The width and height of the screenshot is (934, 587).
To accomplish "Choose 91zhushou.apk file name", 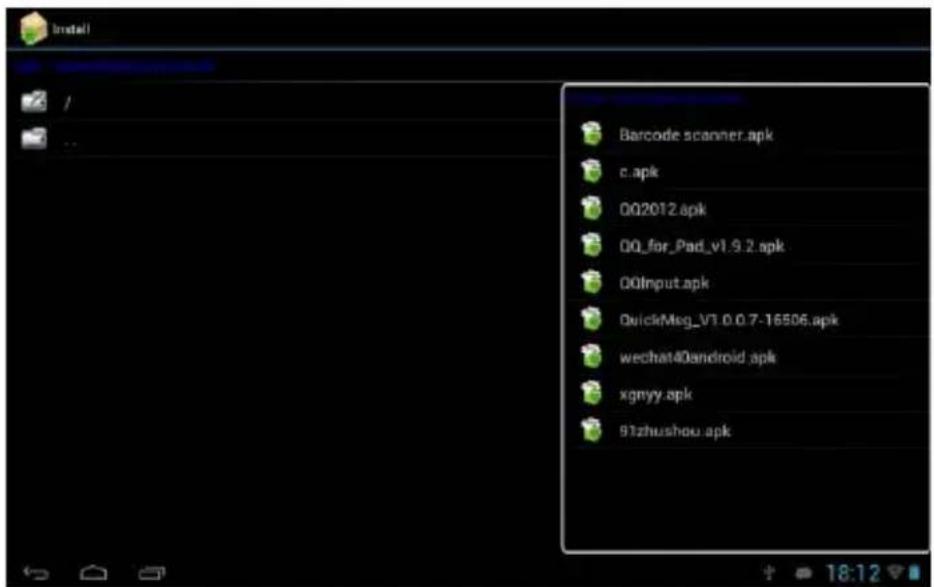I will point(674,431).
